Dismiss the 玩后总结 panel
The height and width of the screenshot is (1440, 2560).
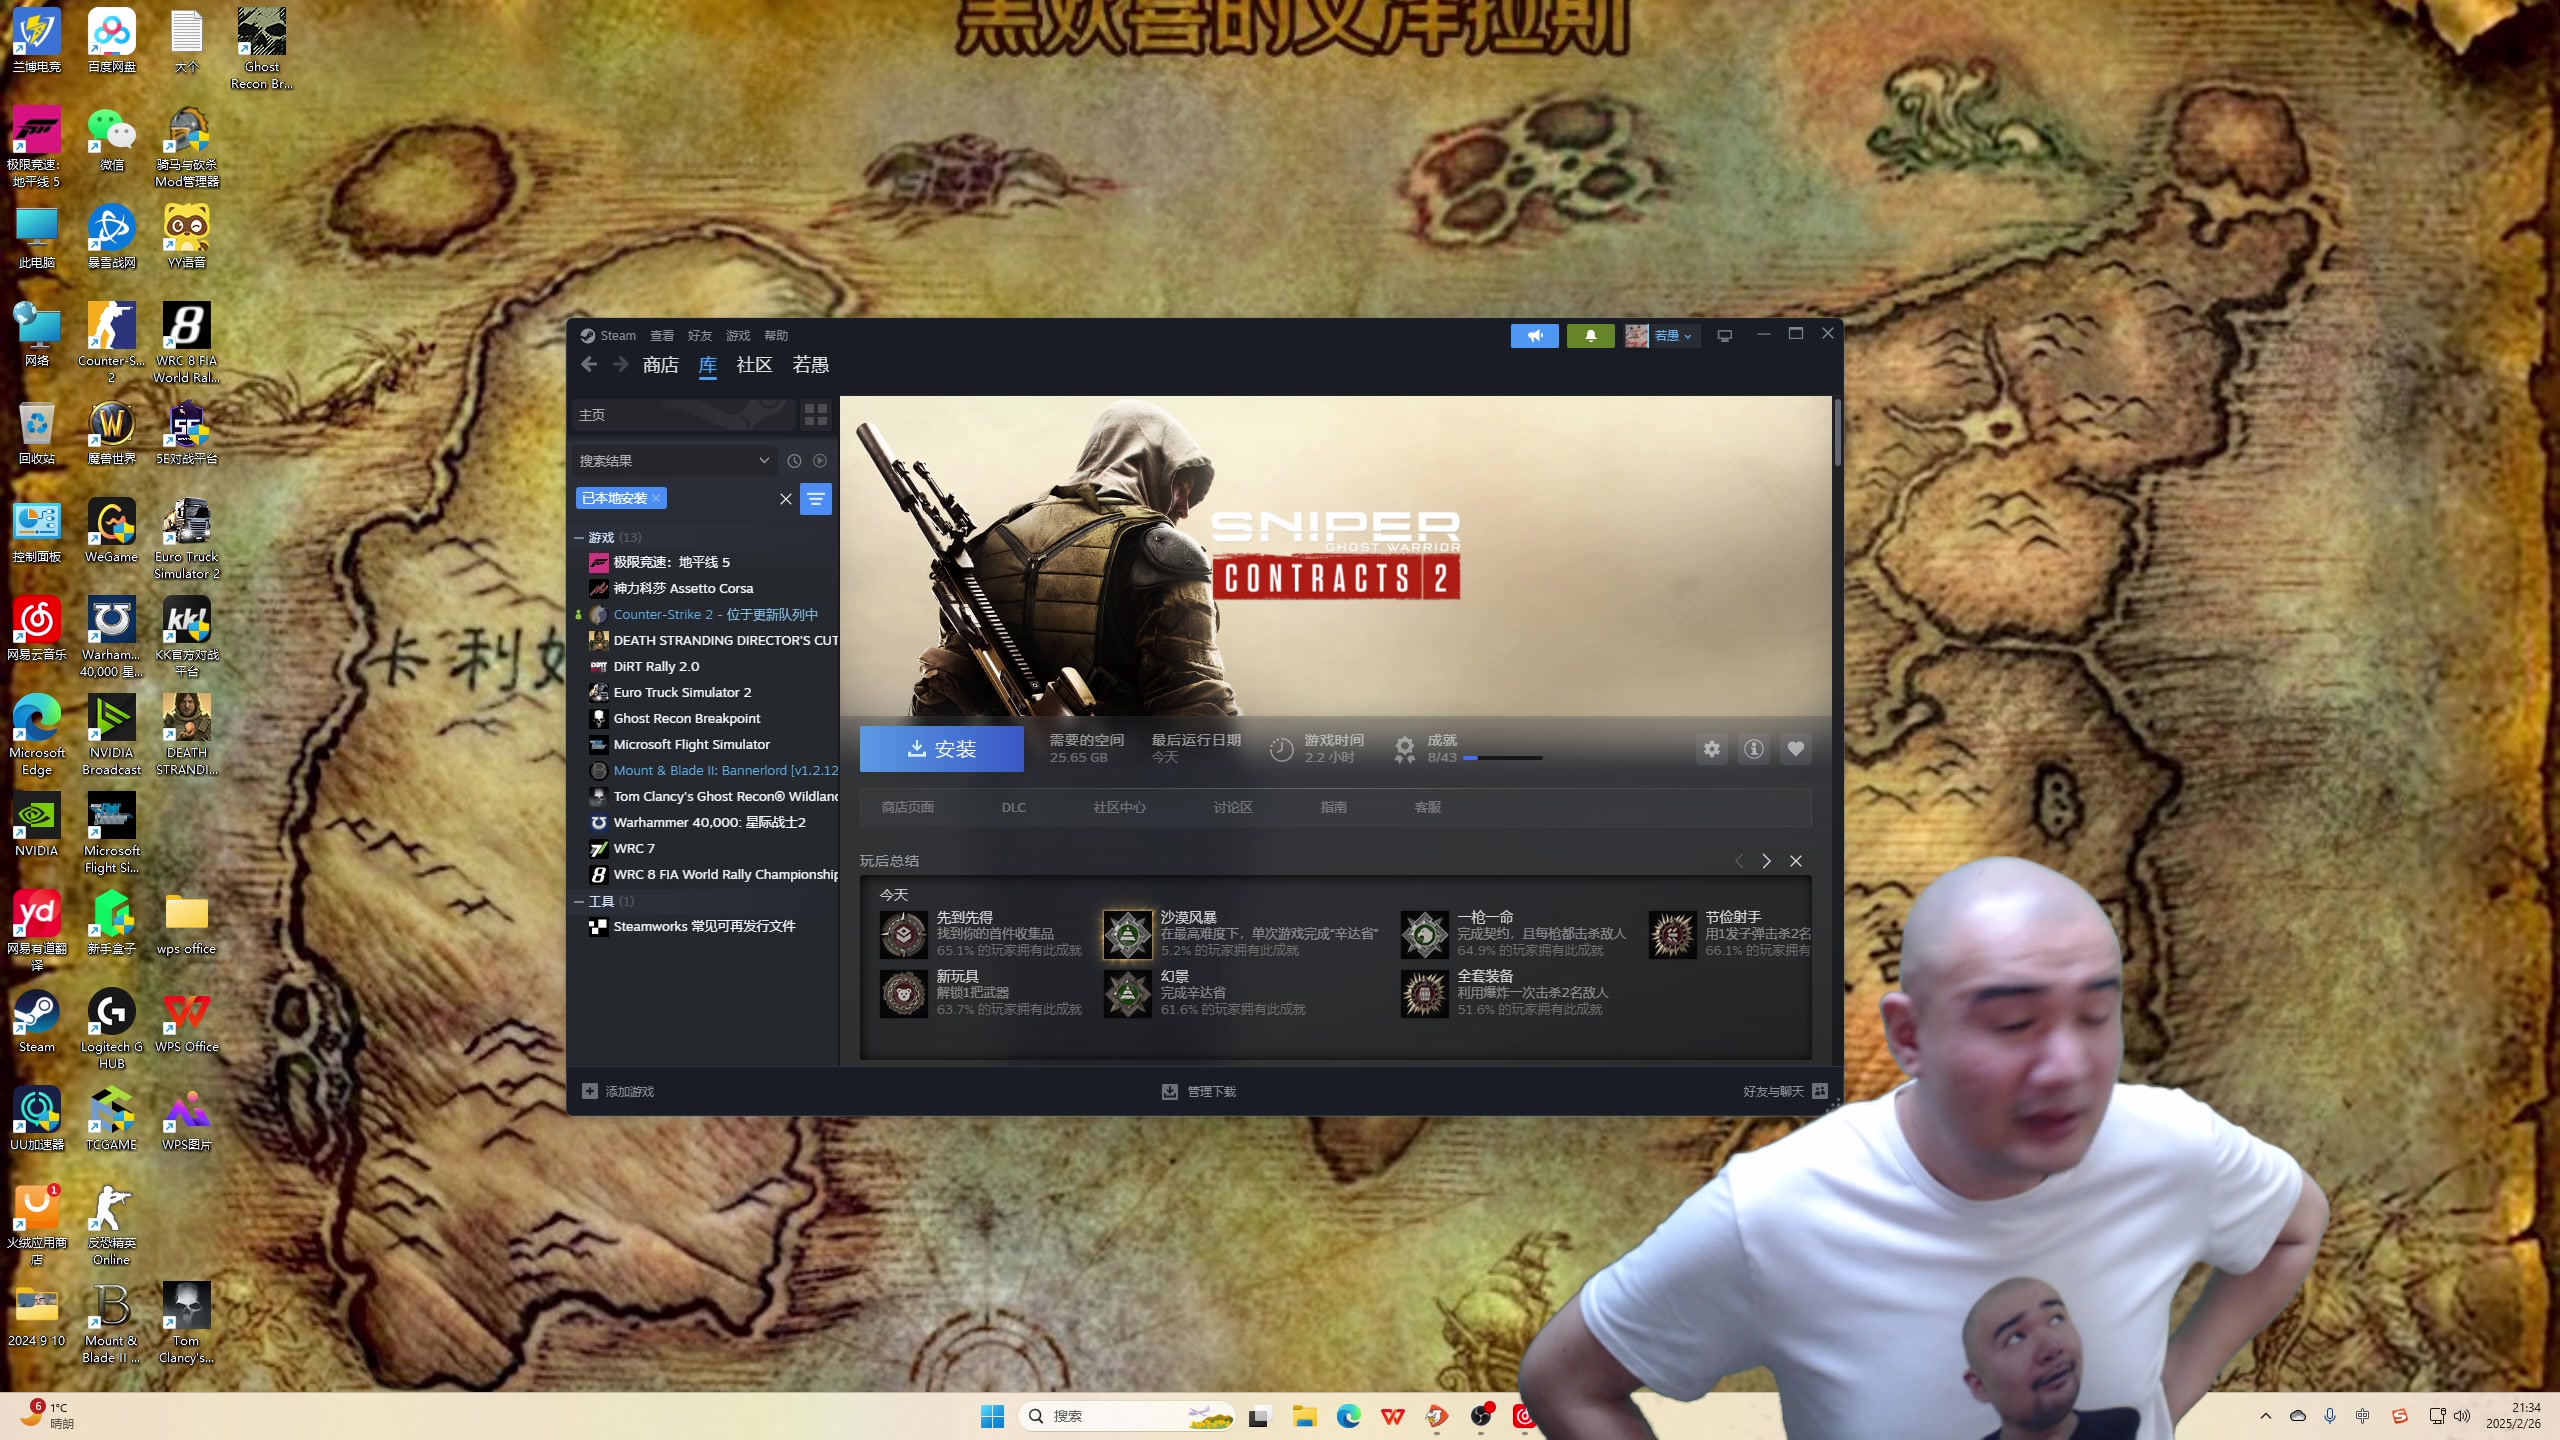click(1796, 862)
